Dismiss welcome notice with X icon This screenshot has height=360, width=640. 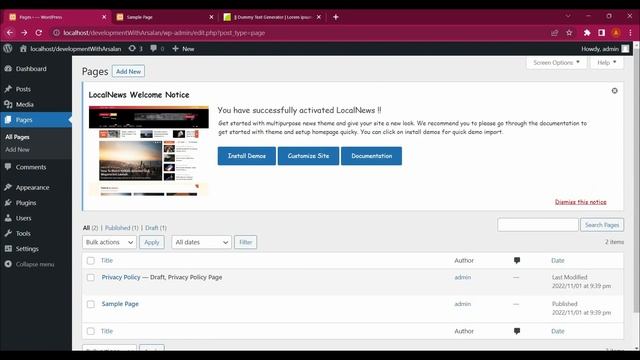coord(614,91)
